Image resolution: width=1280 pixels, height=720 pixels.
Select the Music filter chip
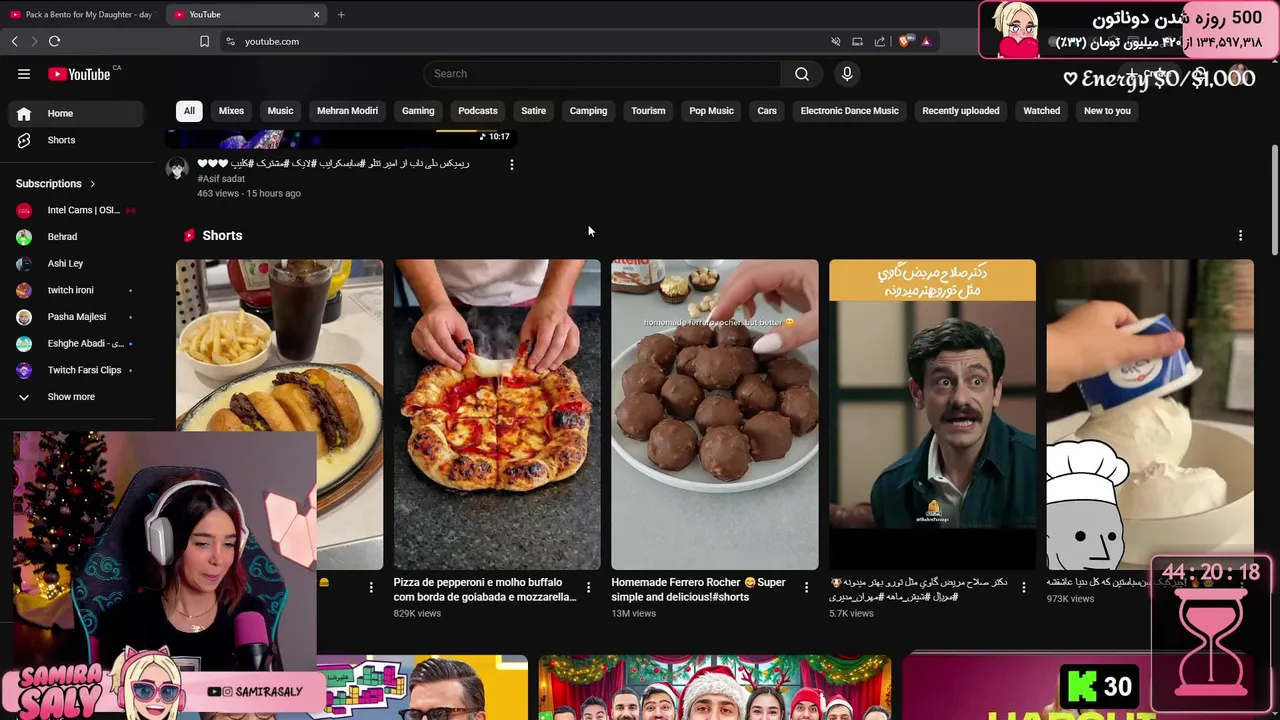(x=280, y=111)
